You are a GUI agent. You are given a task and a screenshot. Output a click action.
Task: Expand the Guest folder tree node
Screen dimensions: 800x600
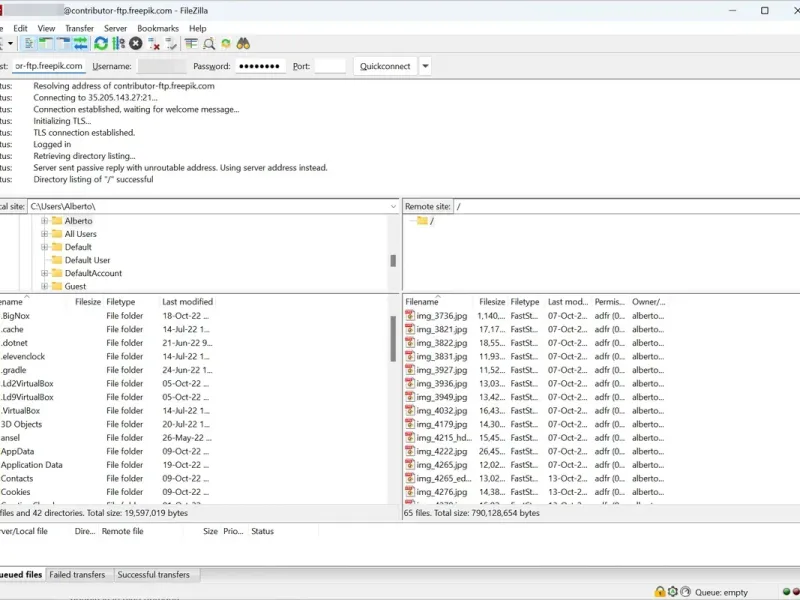44,286
